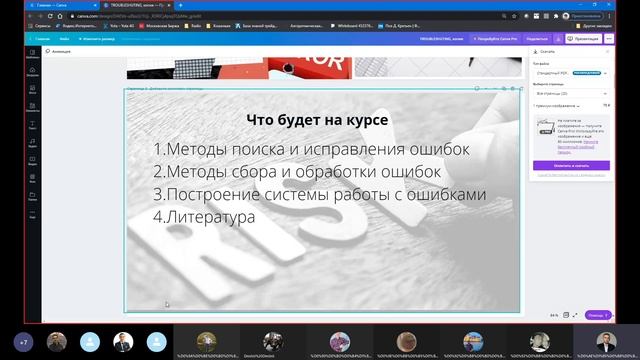Bookmark page with the star icon
This screenshot has height=360, width=640.
tap(514, 16)
